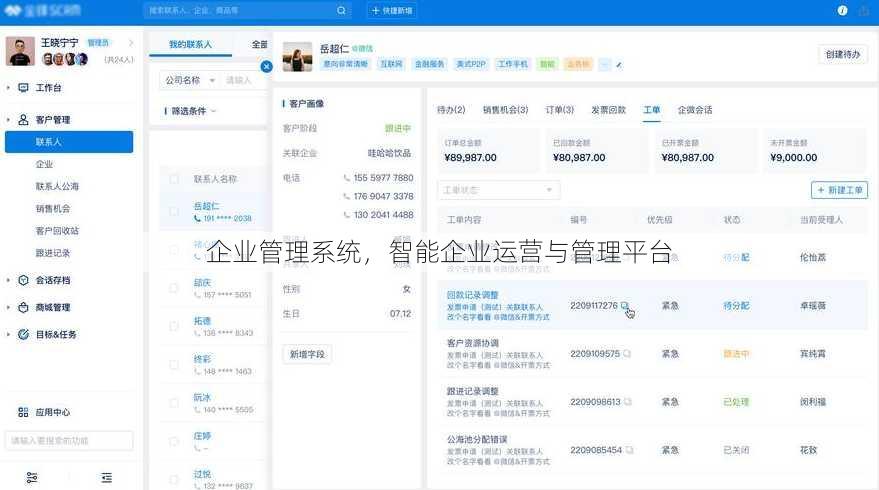The height and width of the screenshot is (490, 879).
Task: Copy ticket number 2209109575 with its icon
Action: 627,354
